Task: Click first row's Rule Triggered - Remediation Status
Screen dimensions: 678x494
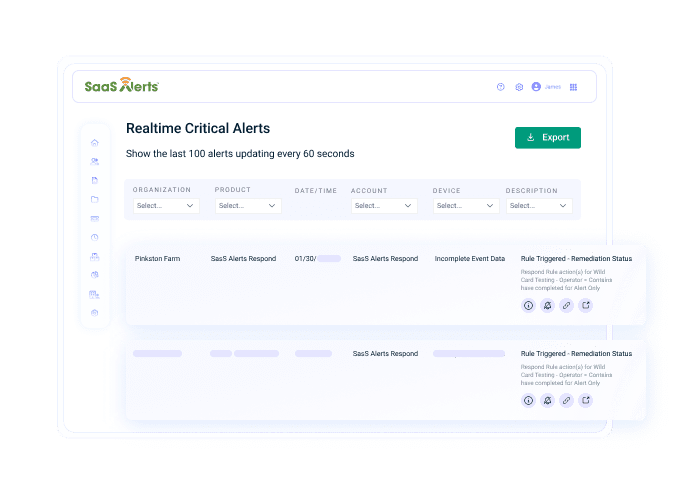Action: coord(576,259)
